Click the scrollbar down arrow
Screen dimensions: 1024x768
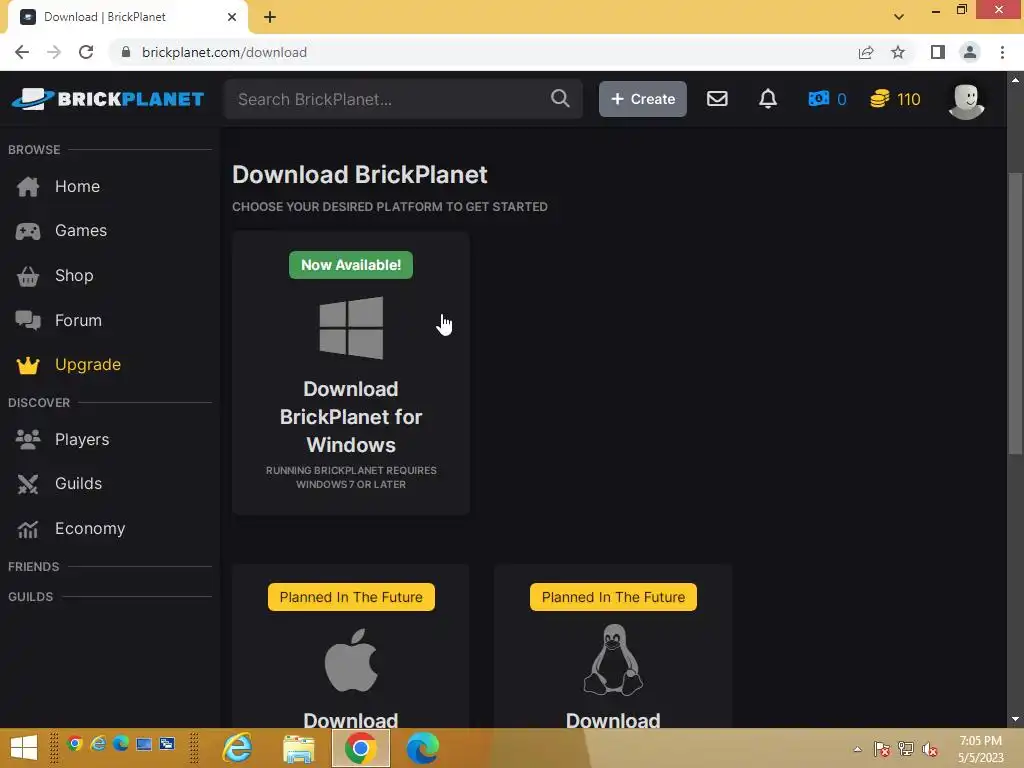1015,720
